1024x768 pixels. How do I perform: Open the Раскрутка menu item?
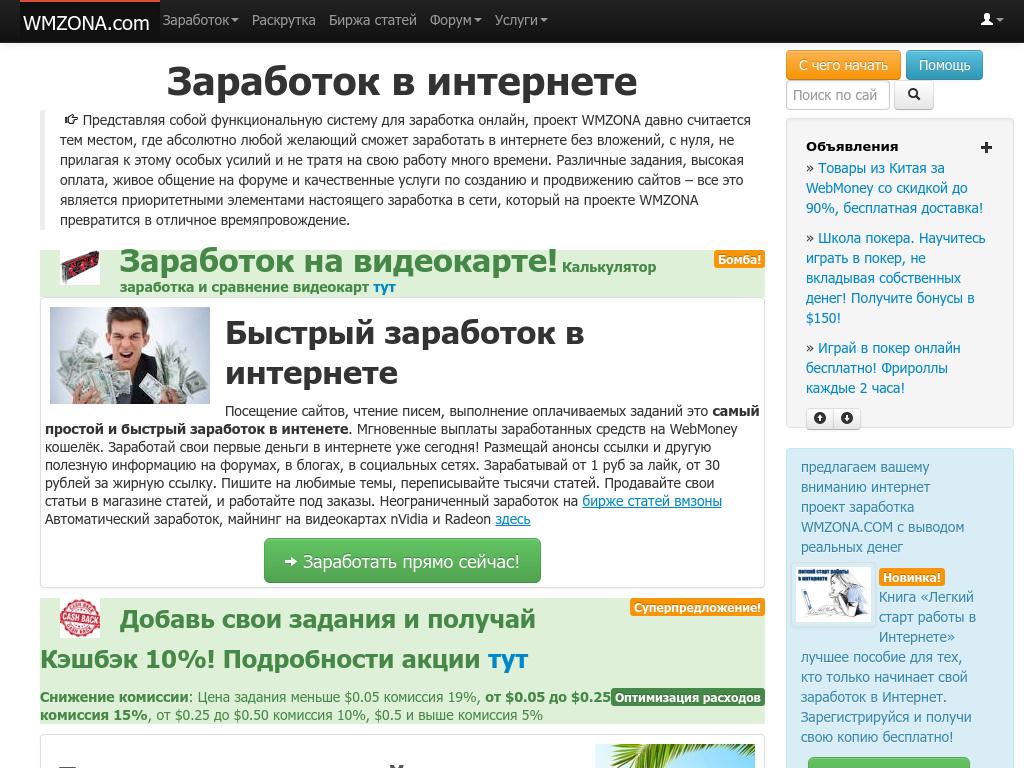coord(283,20)
